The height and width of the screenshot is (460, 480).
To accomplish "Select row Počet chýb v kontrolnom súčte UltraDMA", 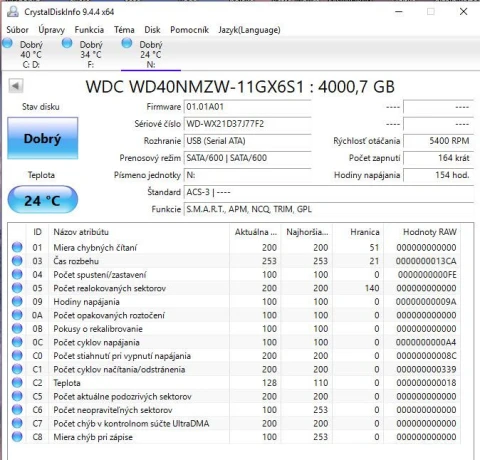I will point(234,423).
